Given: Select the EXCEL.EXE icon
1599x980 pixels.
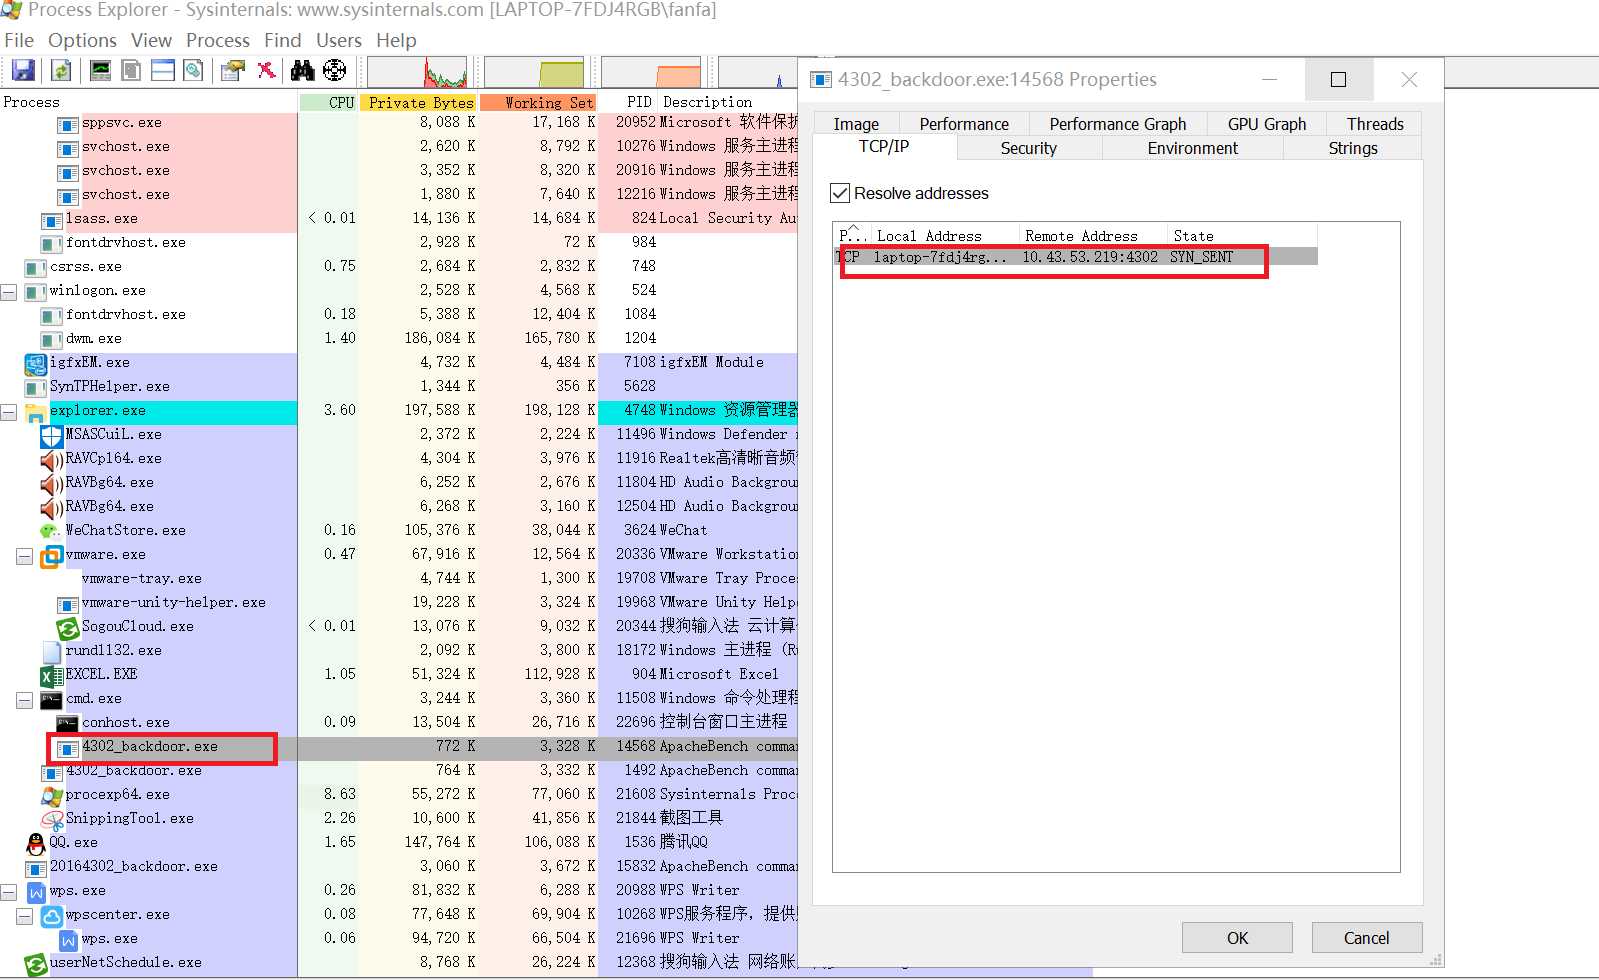Looking at the screenshot, I should 52,676.
